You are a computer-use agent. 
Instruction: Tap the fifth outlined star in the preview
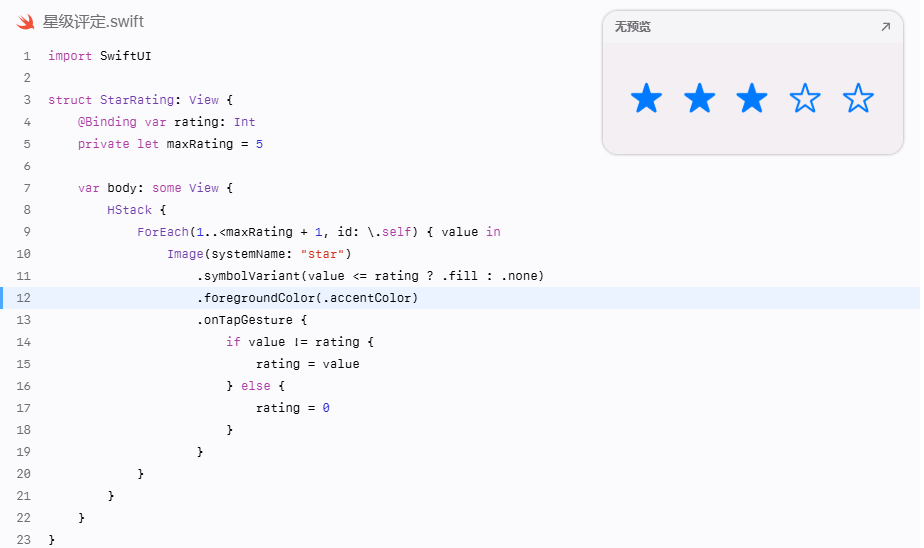[858, 98]
